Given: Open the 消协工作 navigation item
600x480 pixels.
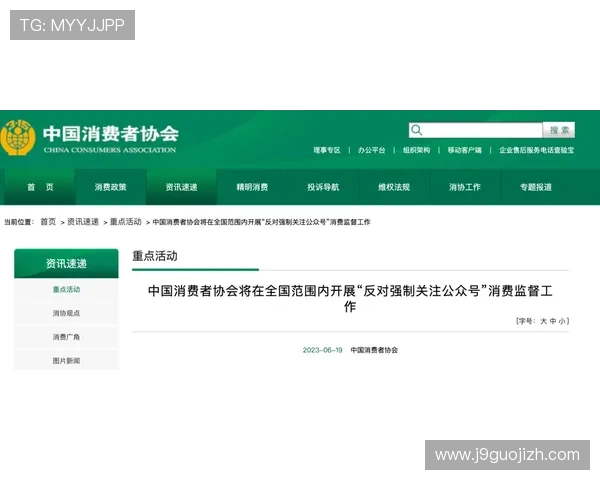Looking at the screenshot, I should 465,187.
